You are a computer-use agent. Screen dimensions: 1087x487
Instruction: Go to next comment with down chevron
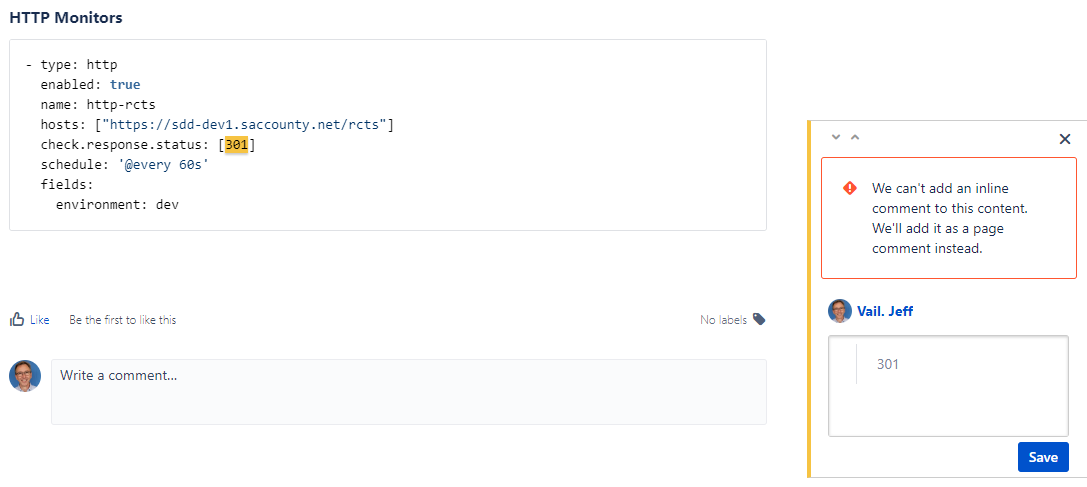coord(836,137)
